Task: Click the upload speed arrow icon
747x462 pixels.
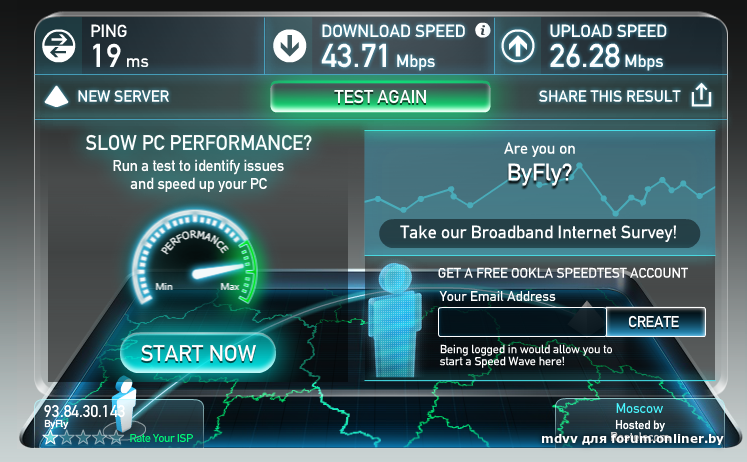Action: (x=517, y=46)
